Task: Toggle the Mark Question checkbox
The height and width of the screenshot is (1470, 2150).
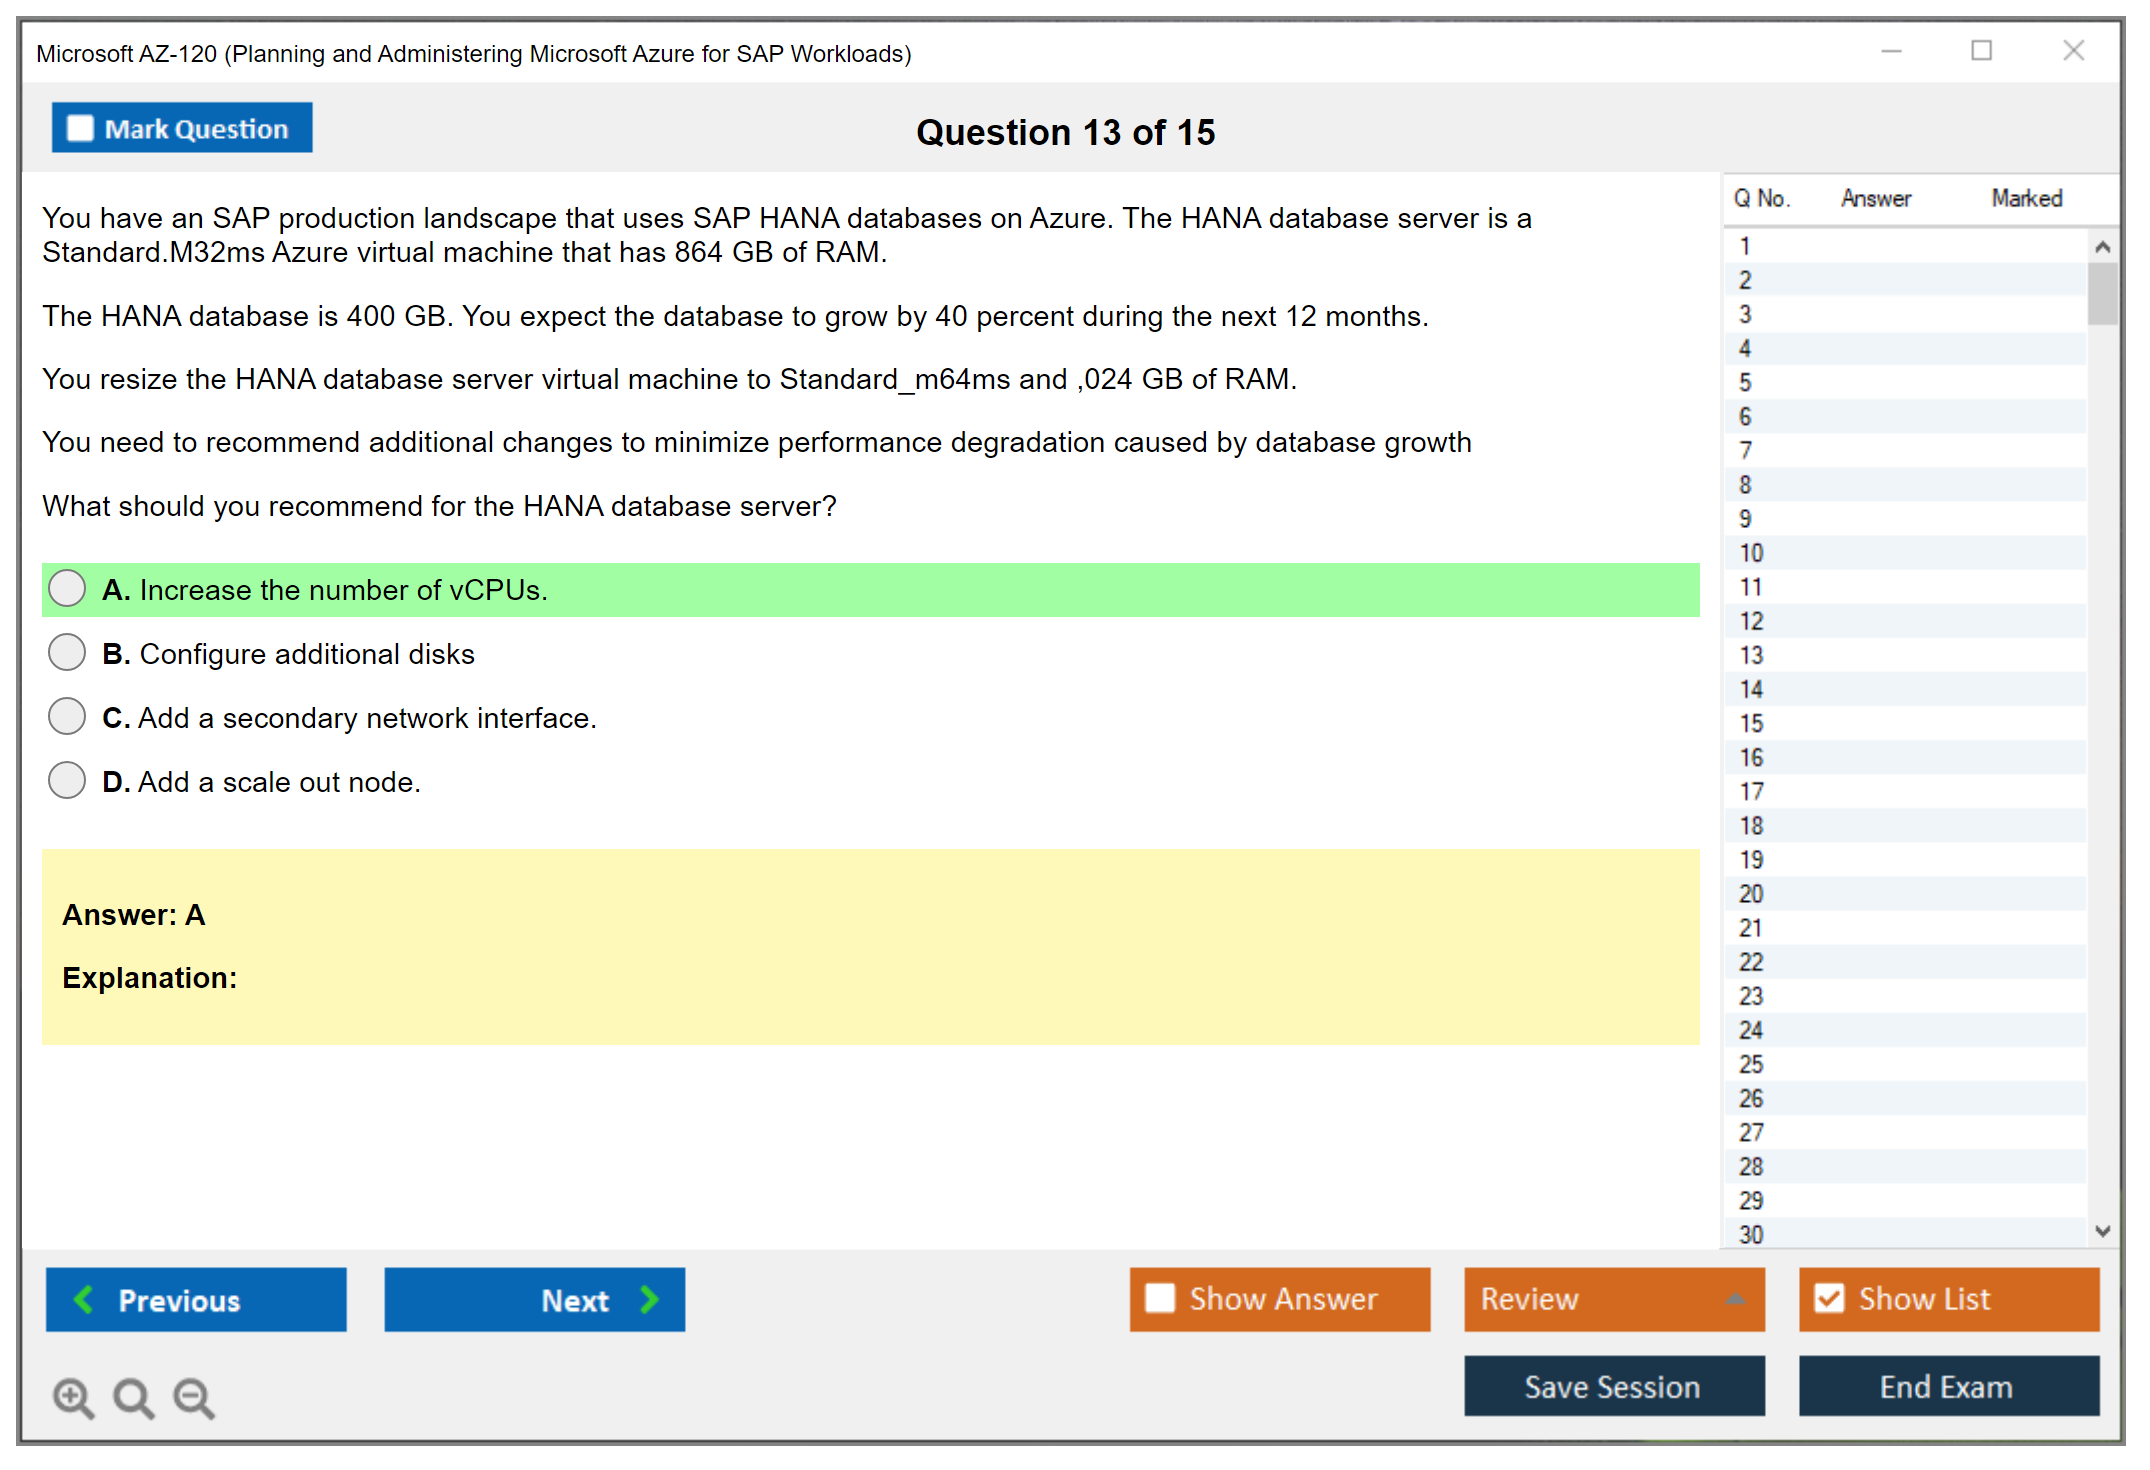Action: coord(80,128)
